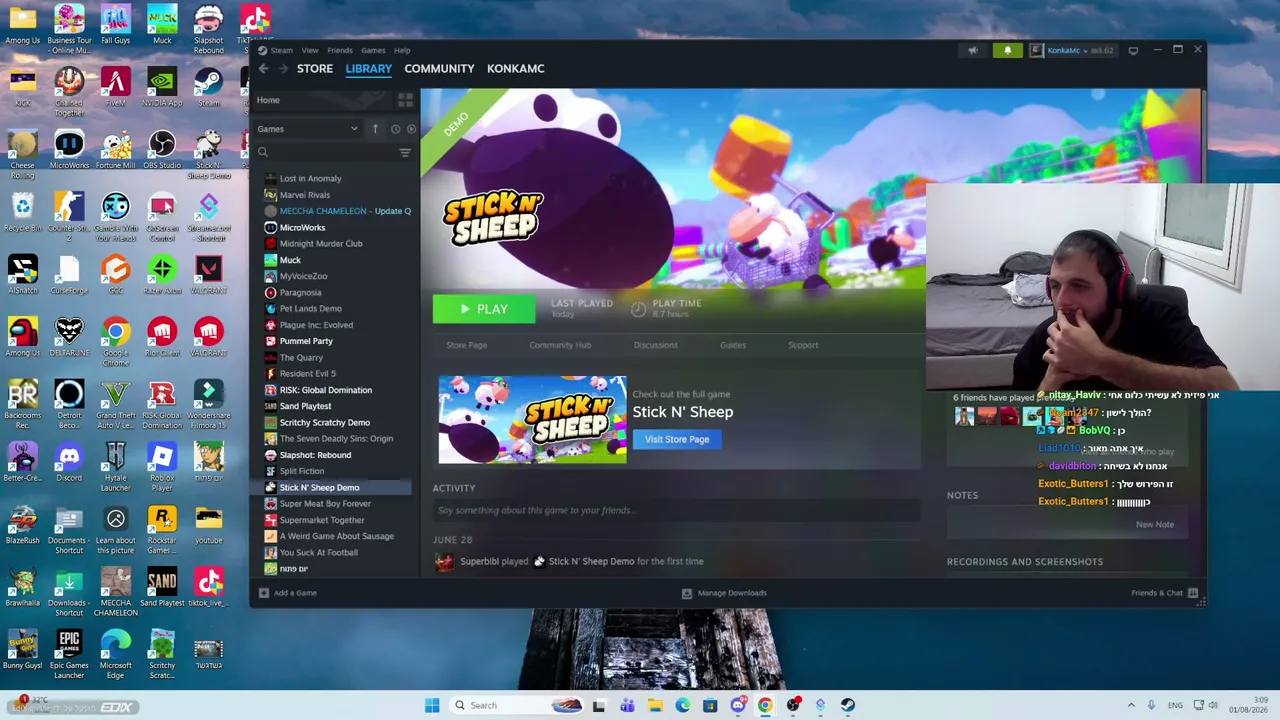Switch to the STORE tab

click(315, 69)
